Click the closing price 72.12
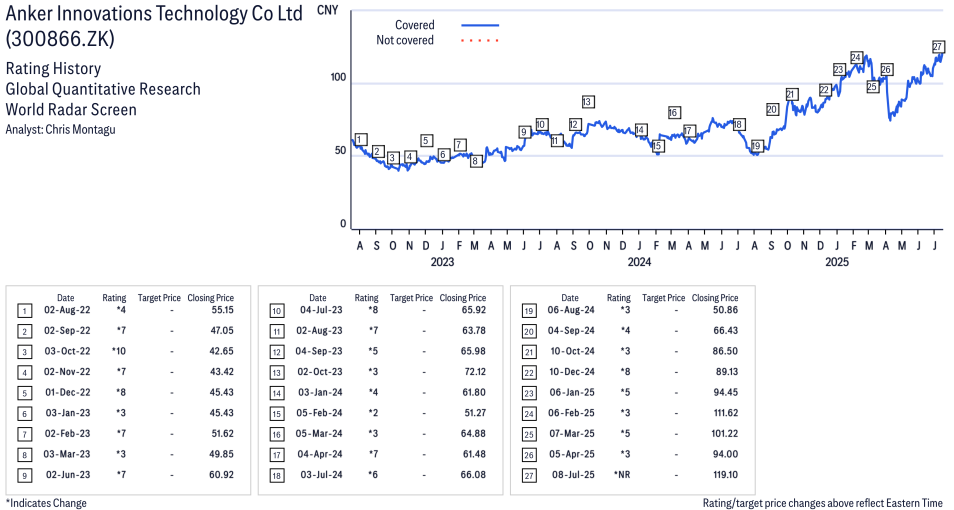Image resolution: width=954 pixels, height=510 pixels. point(474,372)
